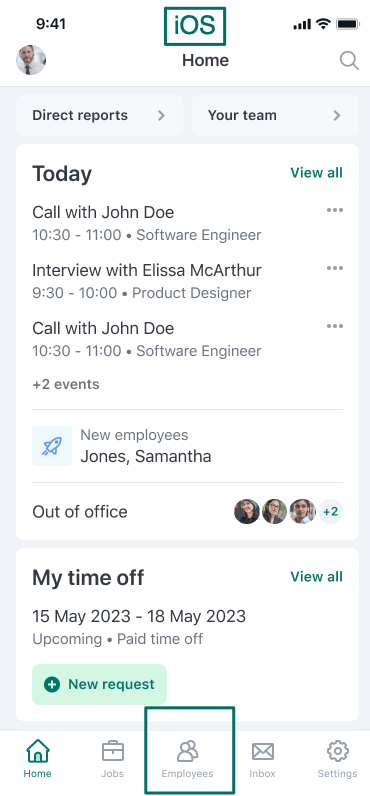Tap the profile avatar photo
The width and height of the screenshot is (370, 796).
[x=31, y=60]
